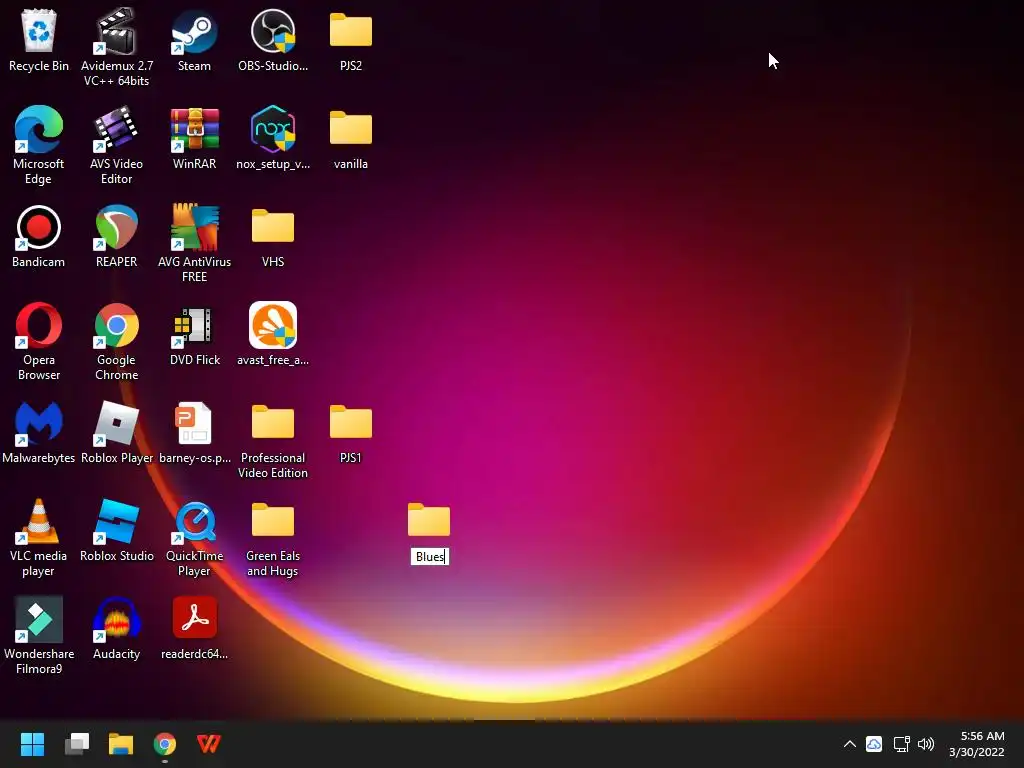
Task: Select the Wondershare Filmora9 shortcut
Action: (39, 619)
